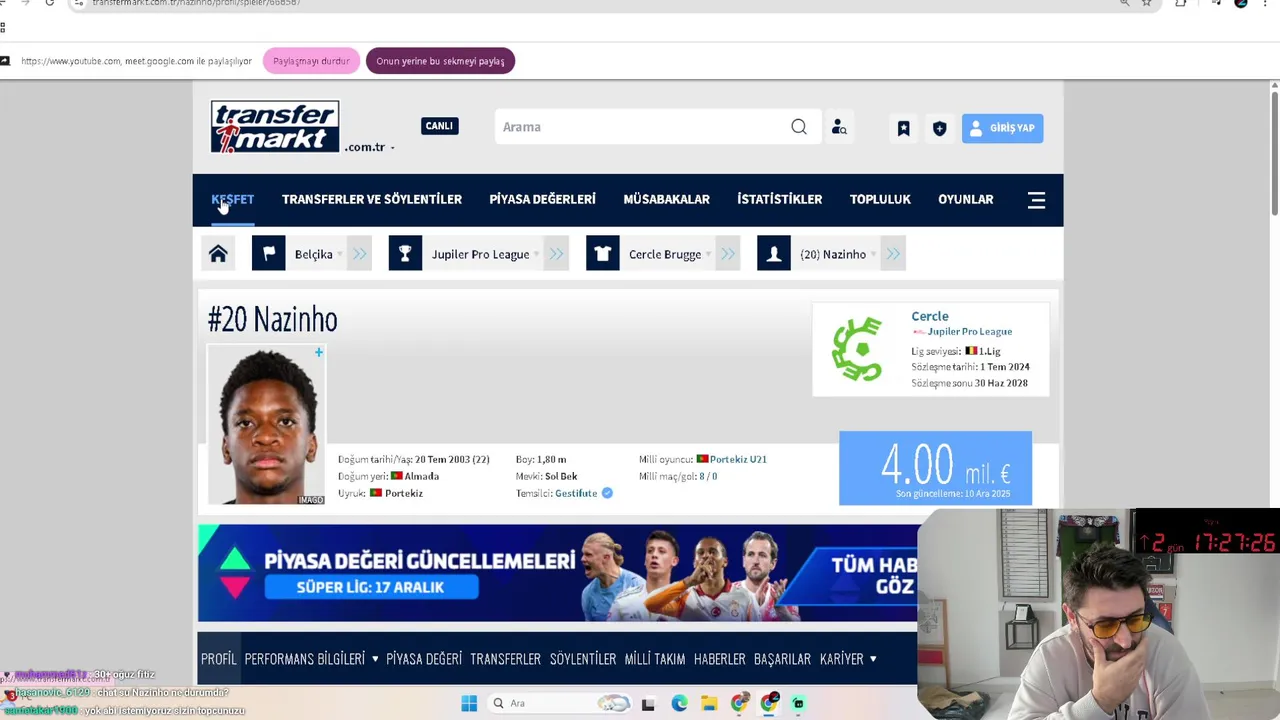1280x720 pixels.
Task: Switch to the BAŞARILAR tab
Action: click(x=782, y=659)
